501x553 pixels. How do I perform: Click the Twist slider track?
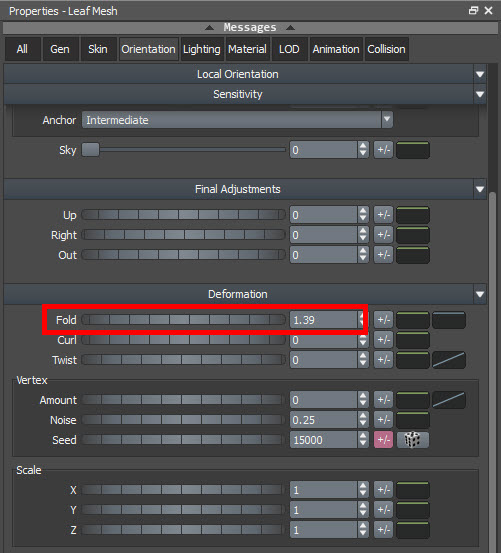coord(184,360)
